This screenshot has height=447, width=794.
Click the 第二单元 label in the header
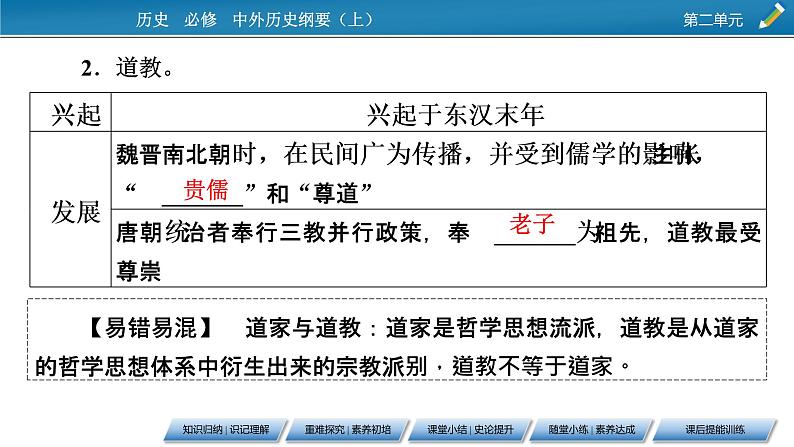click(713, 16)
